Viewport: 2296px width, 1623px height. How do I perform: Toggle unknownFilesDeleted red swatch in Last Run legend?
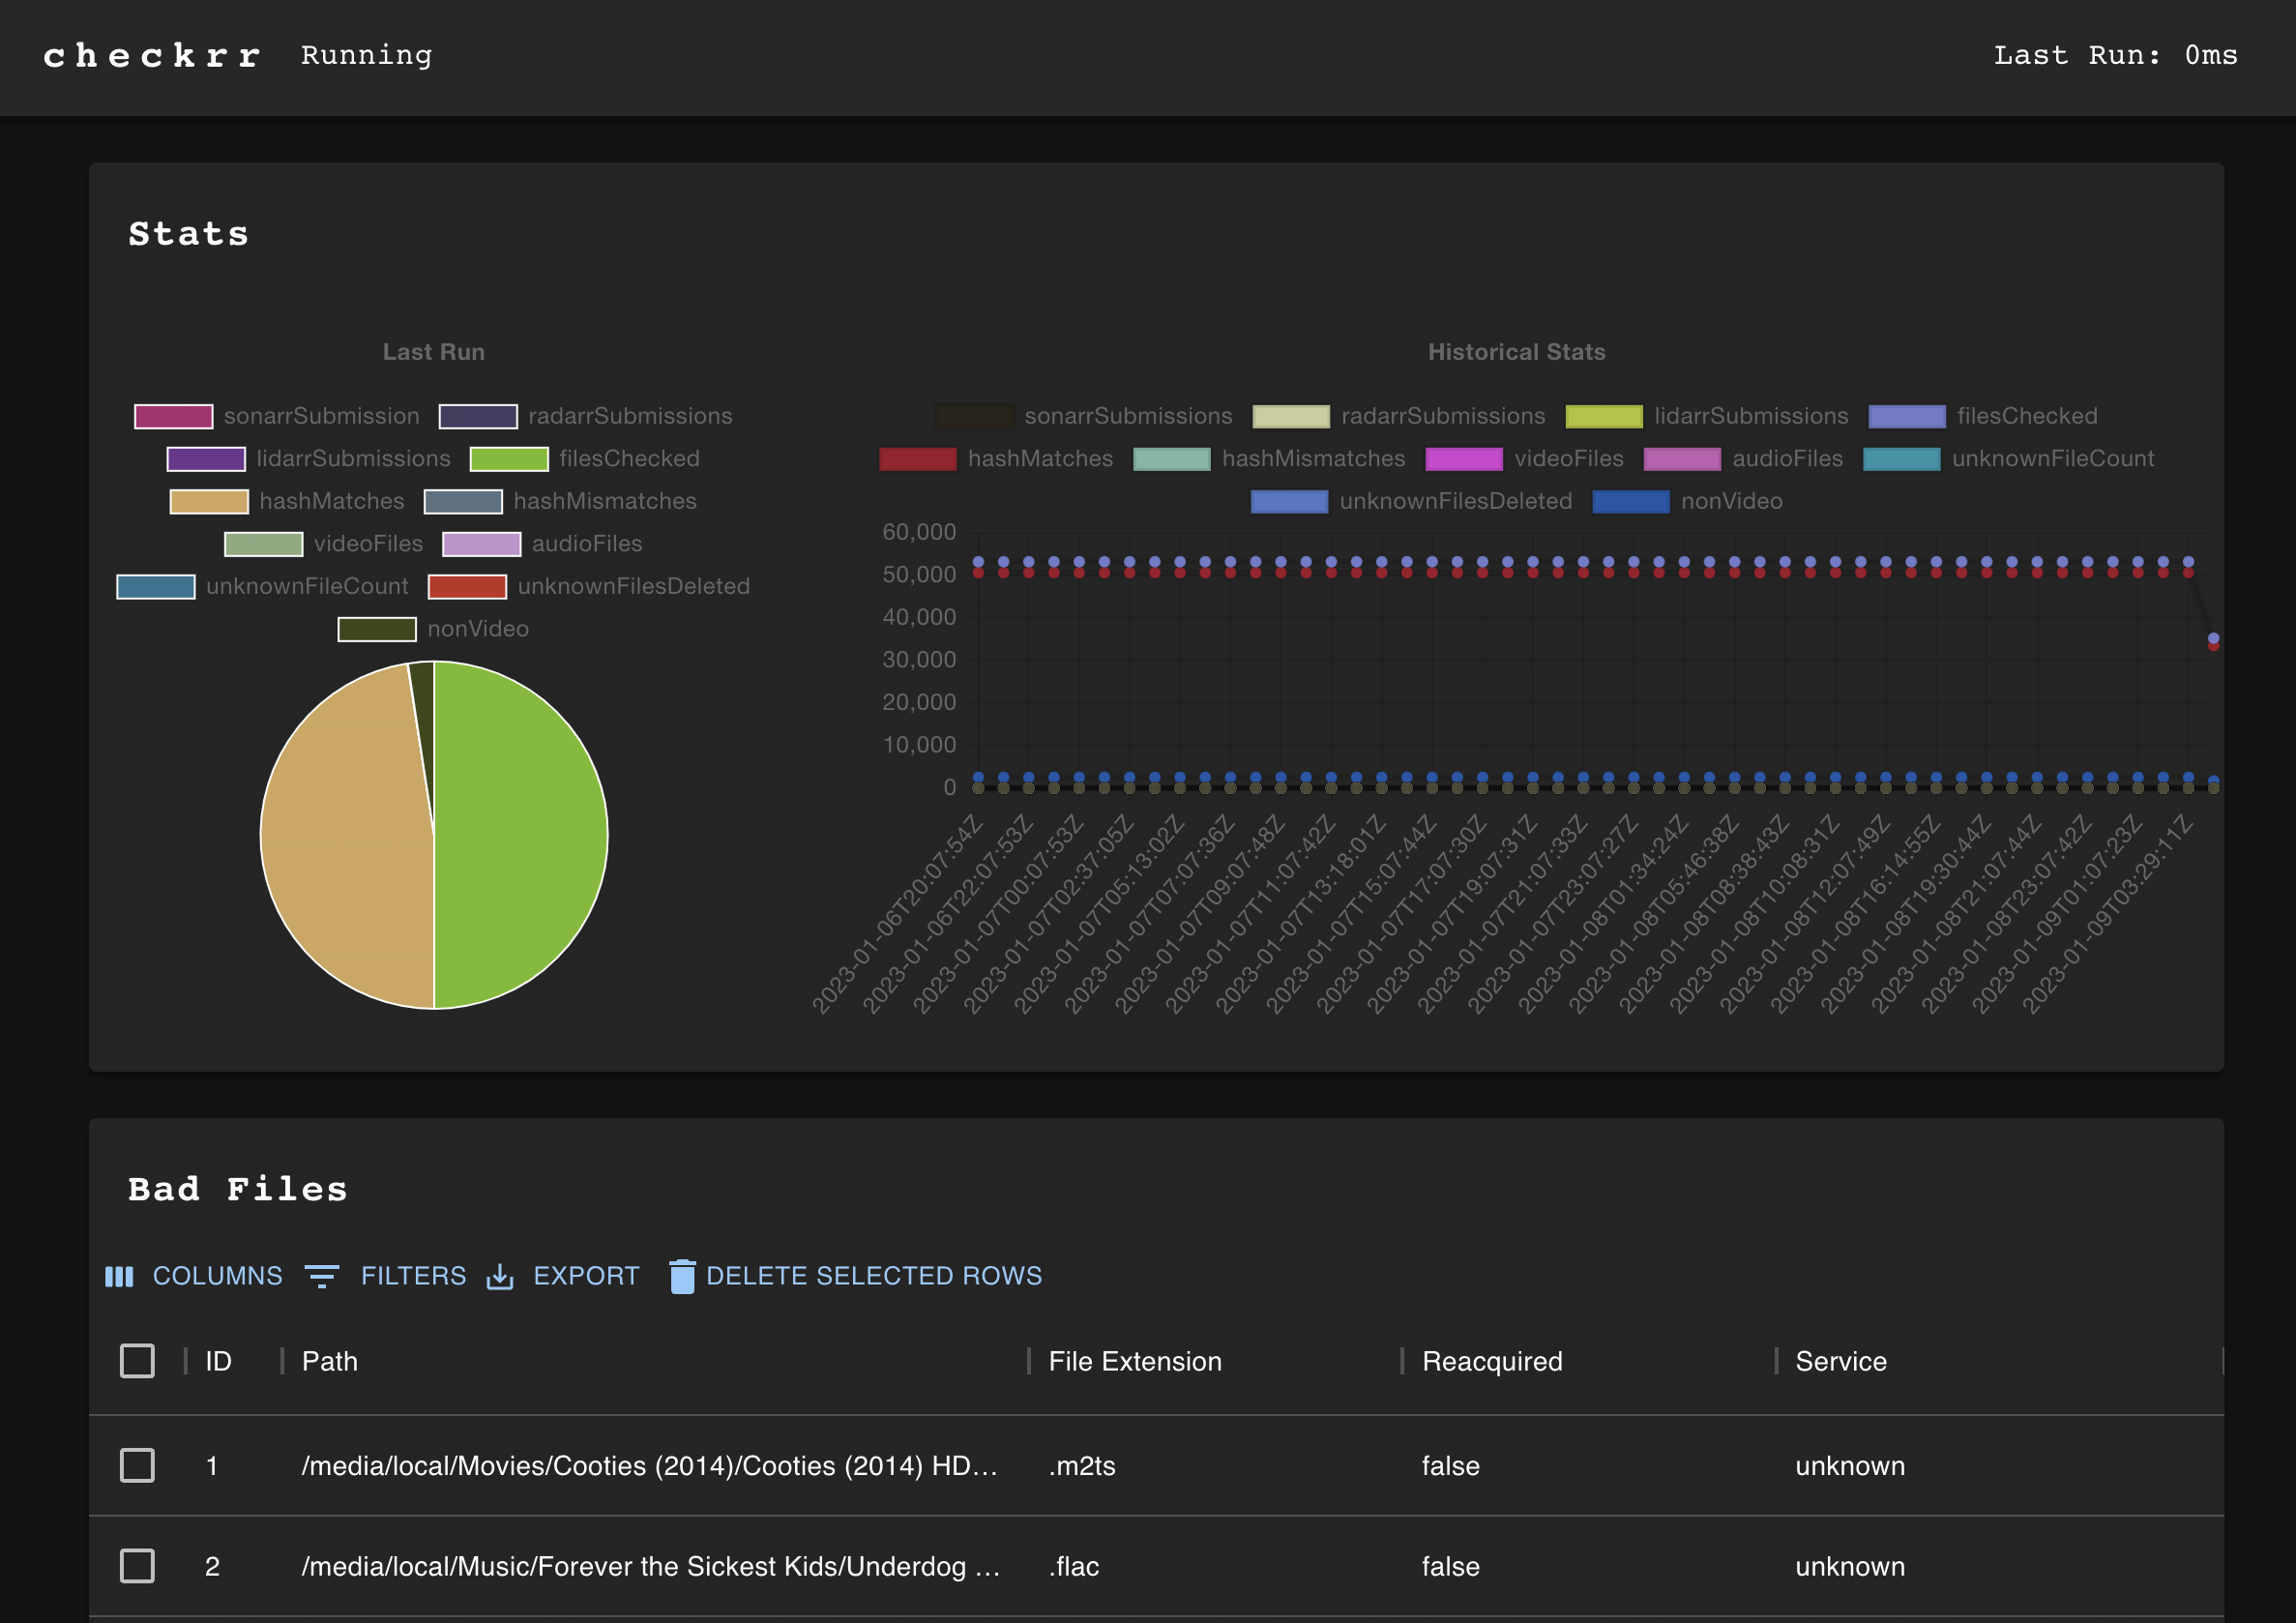click(467, 586)
